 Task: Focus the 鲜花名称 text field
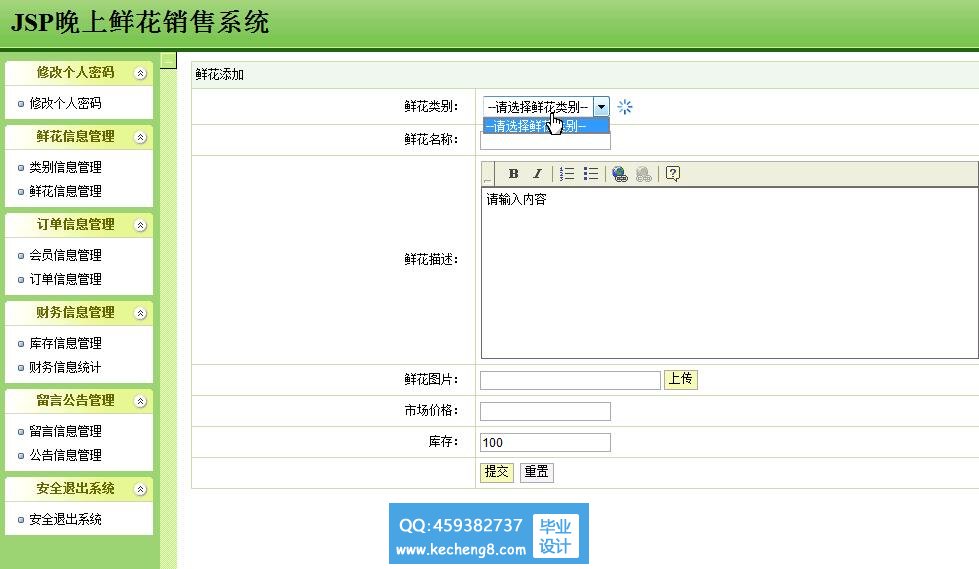pyautogui.click(x=545, y=142)
